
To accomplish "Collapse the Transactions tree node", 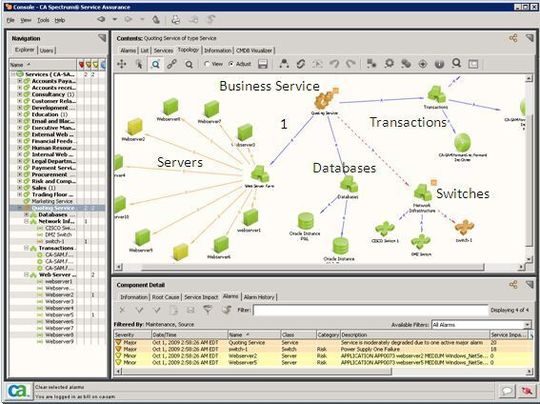I will [x=27, y=248].
